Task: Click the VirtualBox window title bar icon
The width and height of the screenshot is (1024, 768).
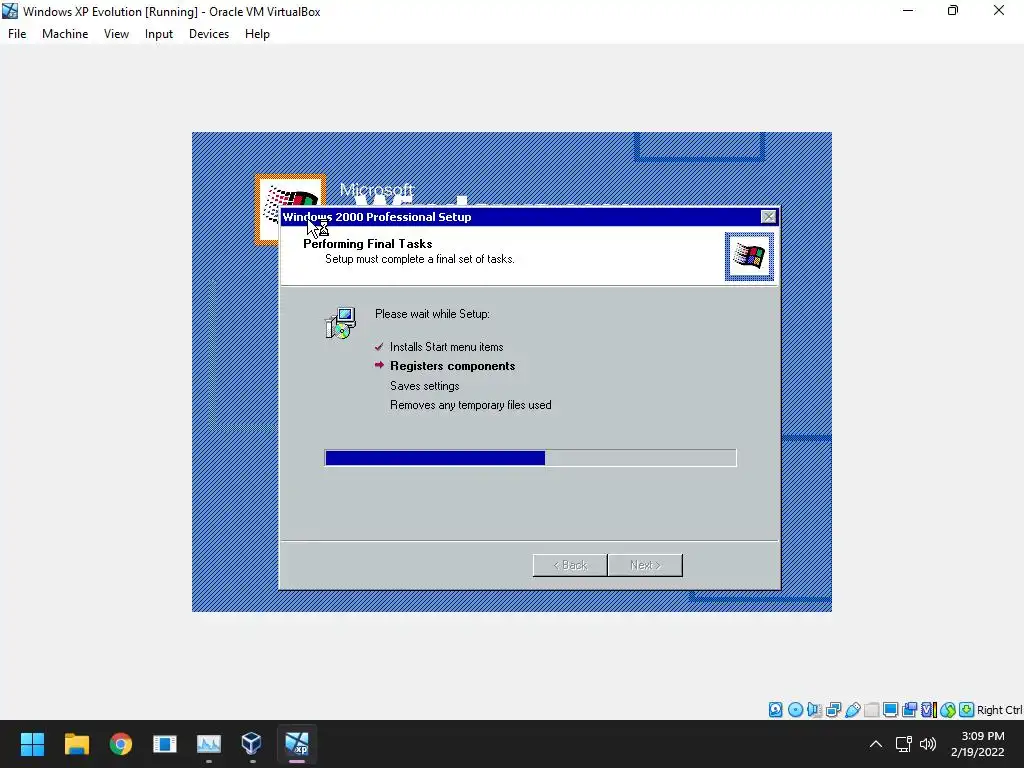Action: [10, 11]
